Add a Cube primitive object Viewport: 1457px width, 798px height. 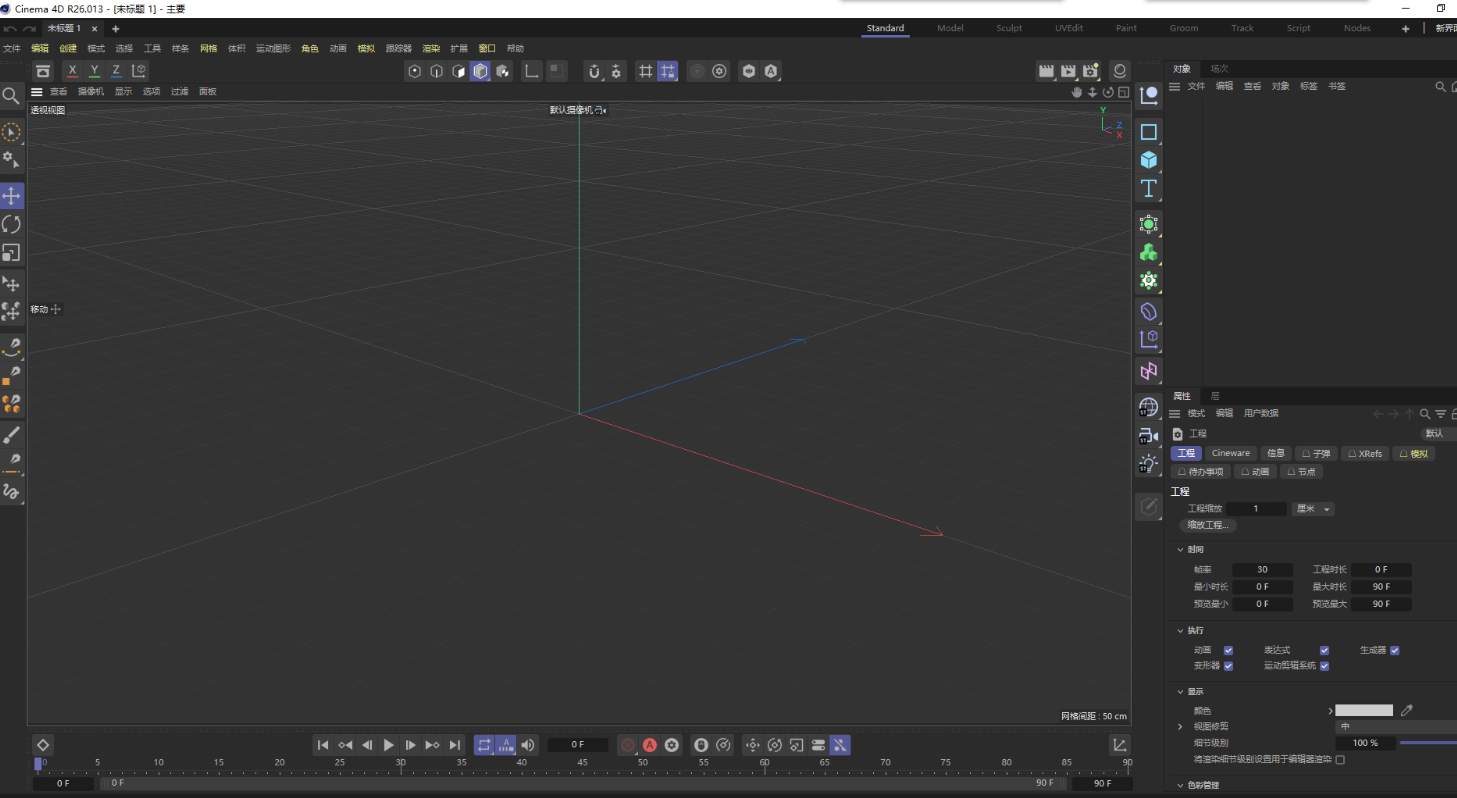click(1149, 160)
